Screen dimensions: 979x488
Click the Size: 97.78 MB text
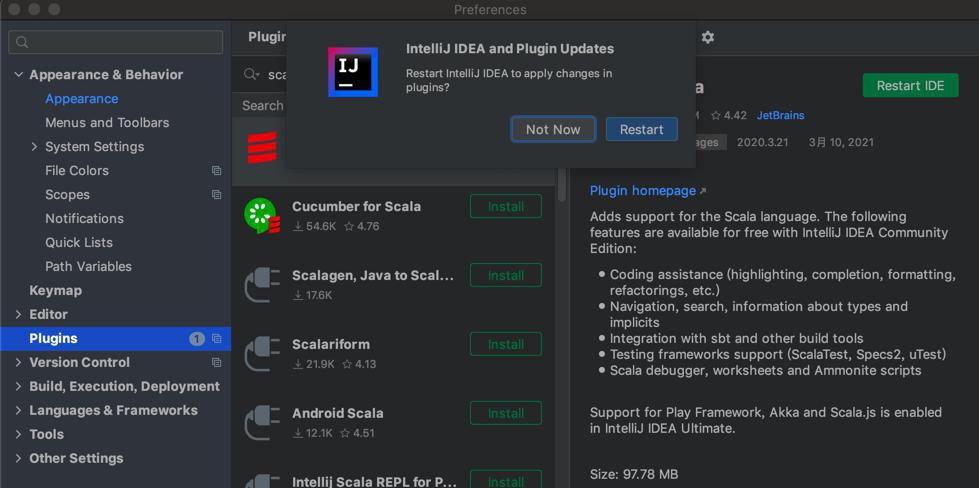(634, 475)
